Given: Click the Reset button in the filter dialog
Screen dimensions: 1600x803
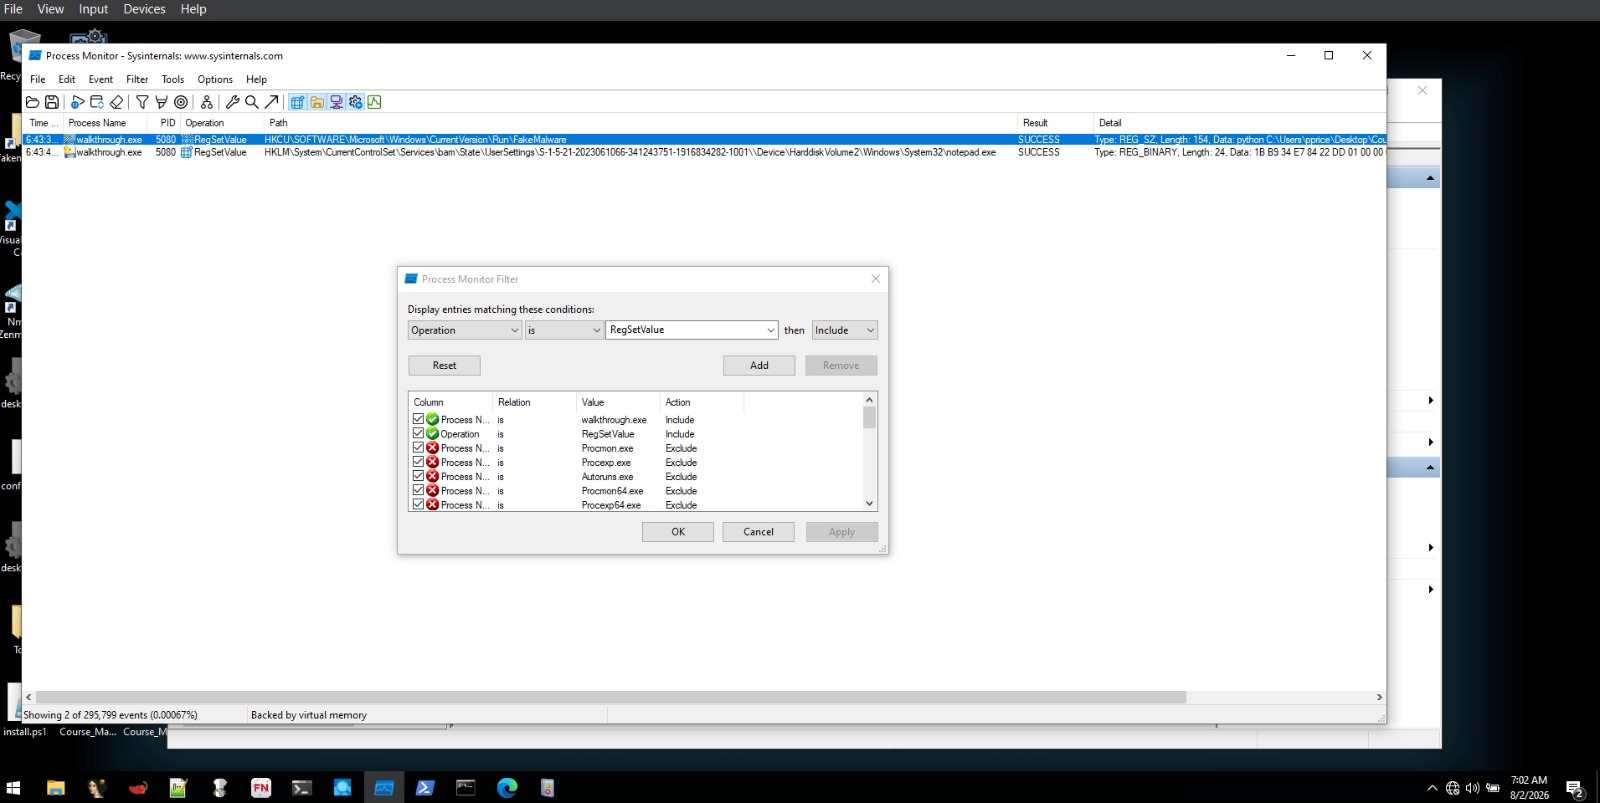Looking at the screenshot, I should point(444,365).
